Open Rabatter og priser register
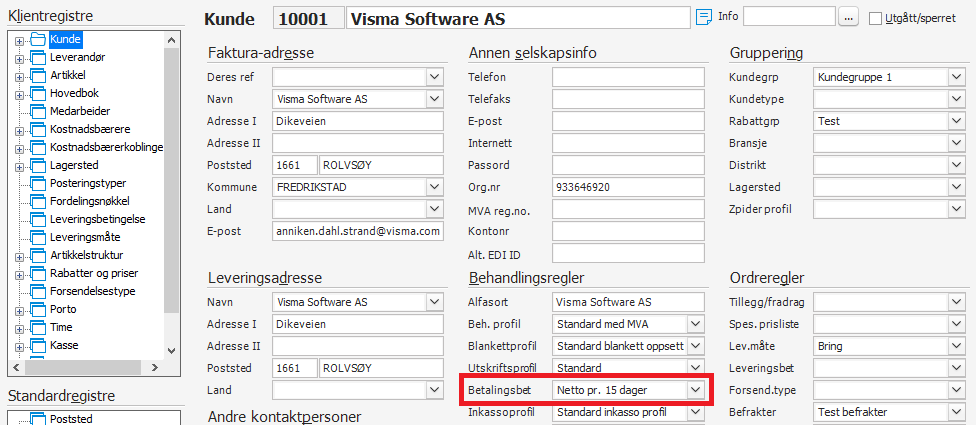 click(x=94, y=274)
